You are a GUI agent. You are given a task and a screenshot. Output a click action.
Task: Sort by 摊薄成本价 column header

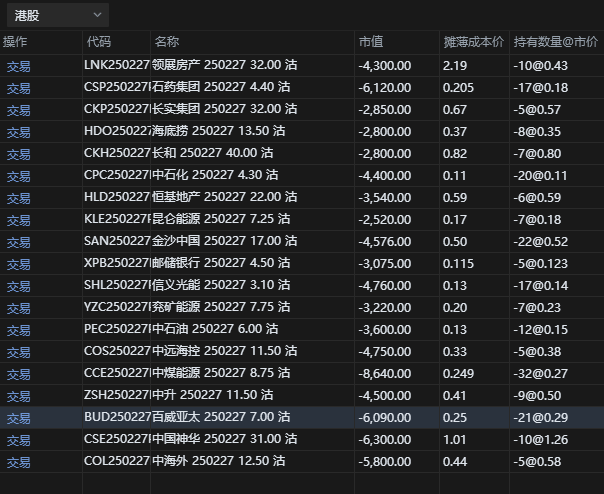click(x=473, y=42)
